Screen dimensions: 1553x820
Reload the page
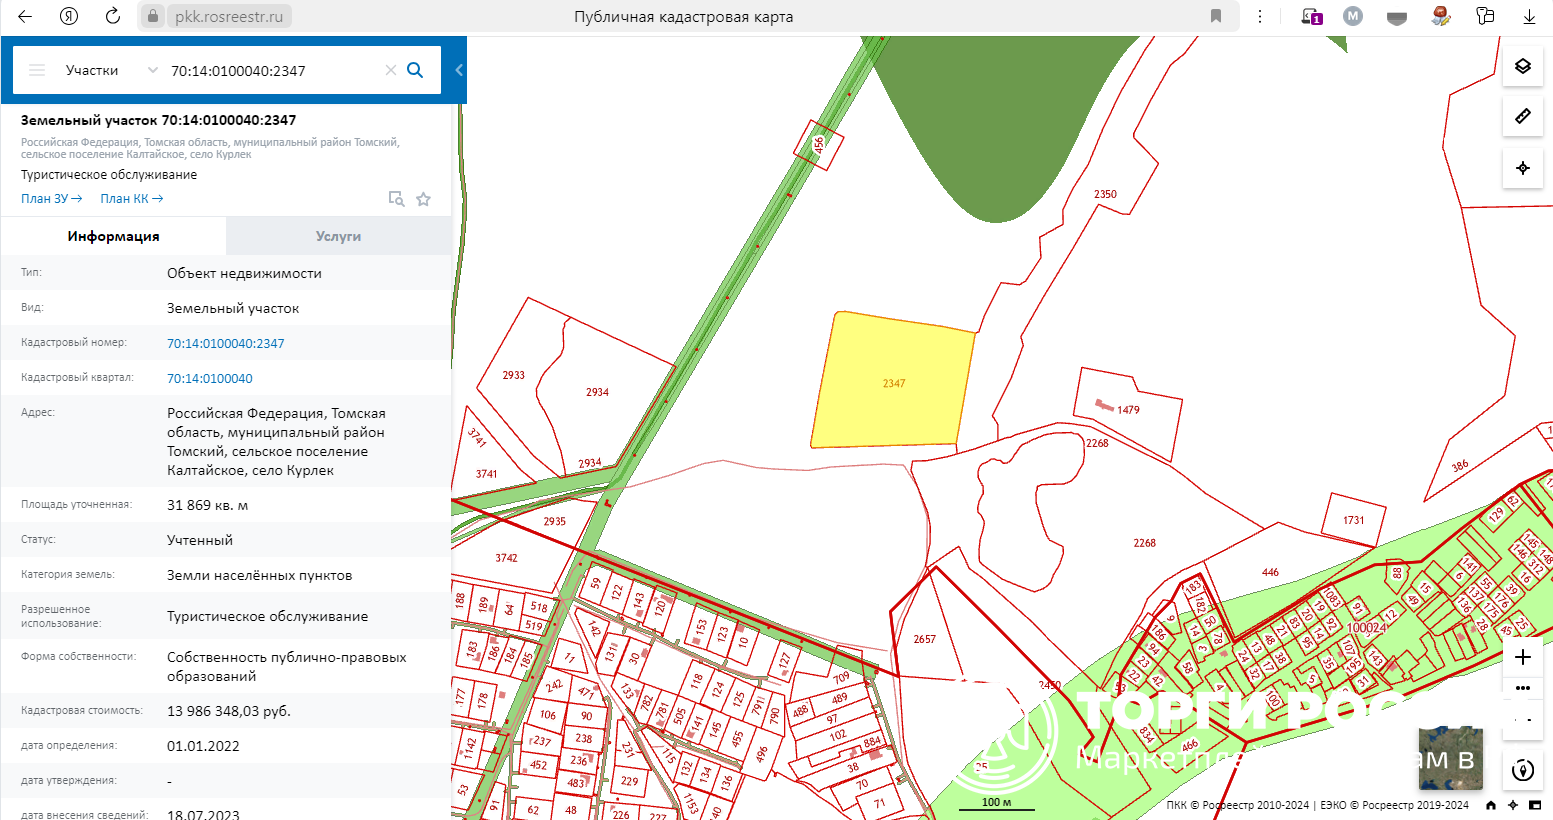113,16
